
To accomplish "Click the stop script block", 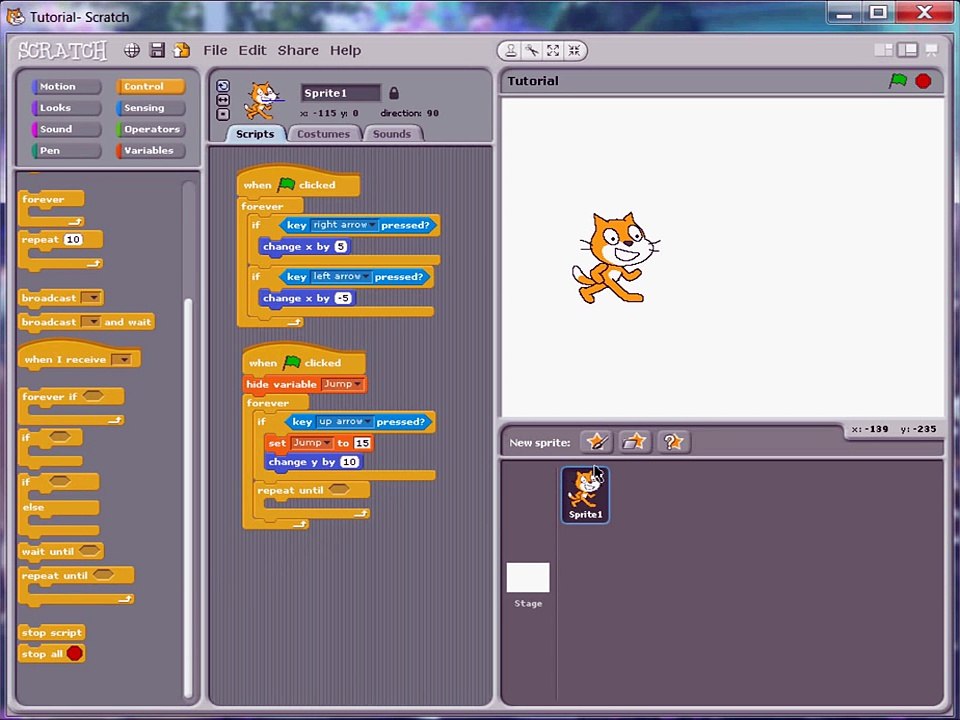I will 51,632.
